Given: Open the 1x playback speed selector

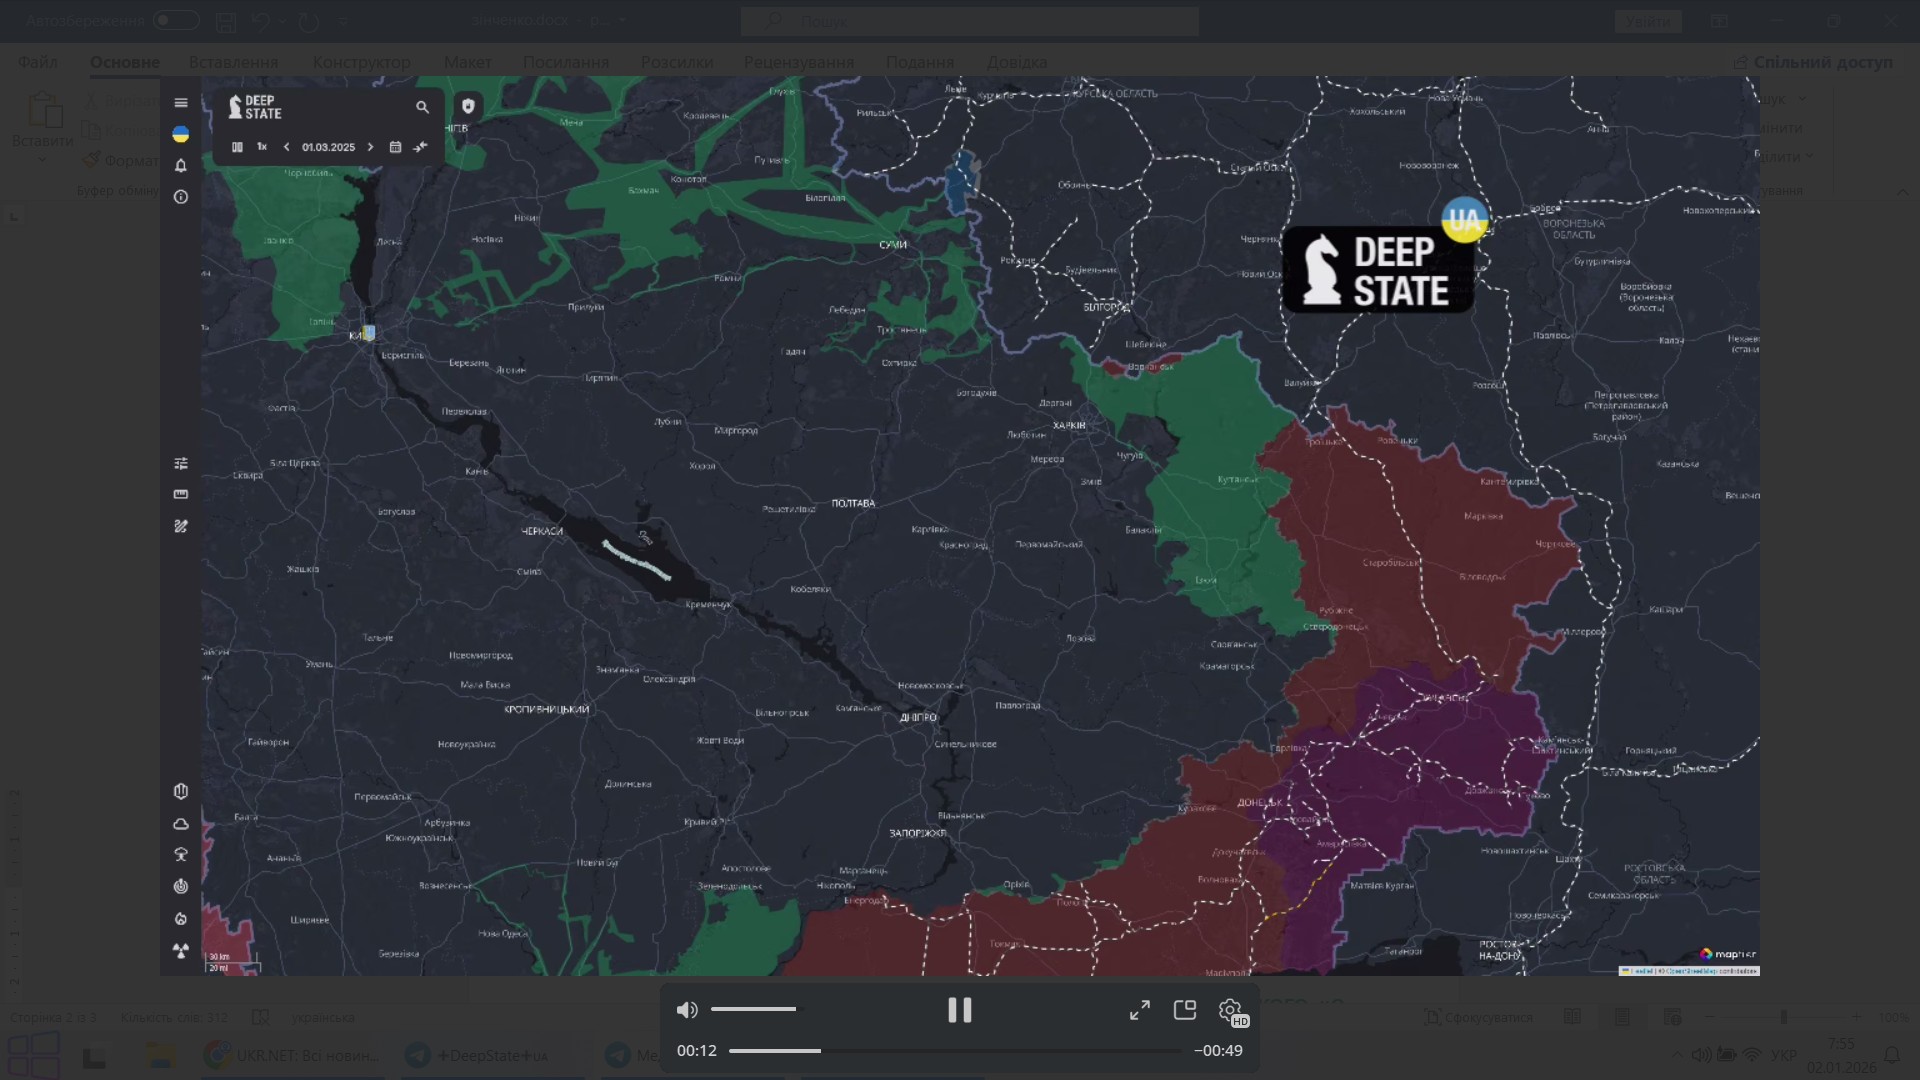Looking at the screenshot, I should (262, 147).
